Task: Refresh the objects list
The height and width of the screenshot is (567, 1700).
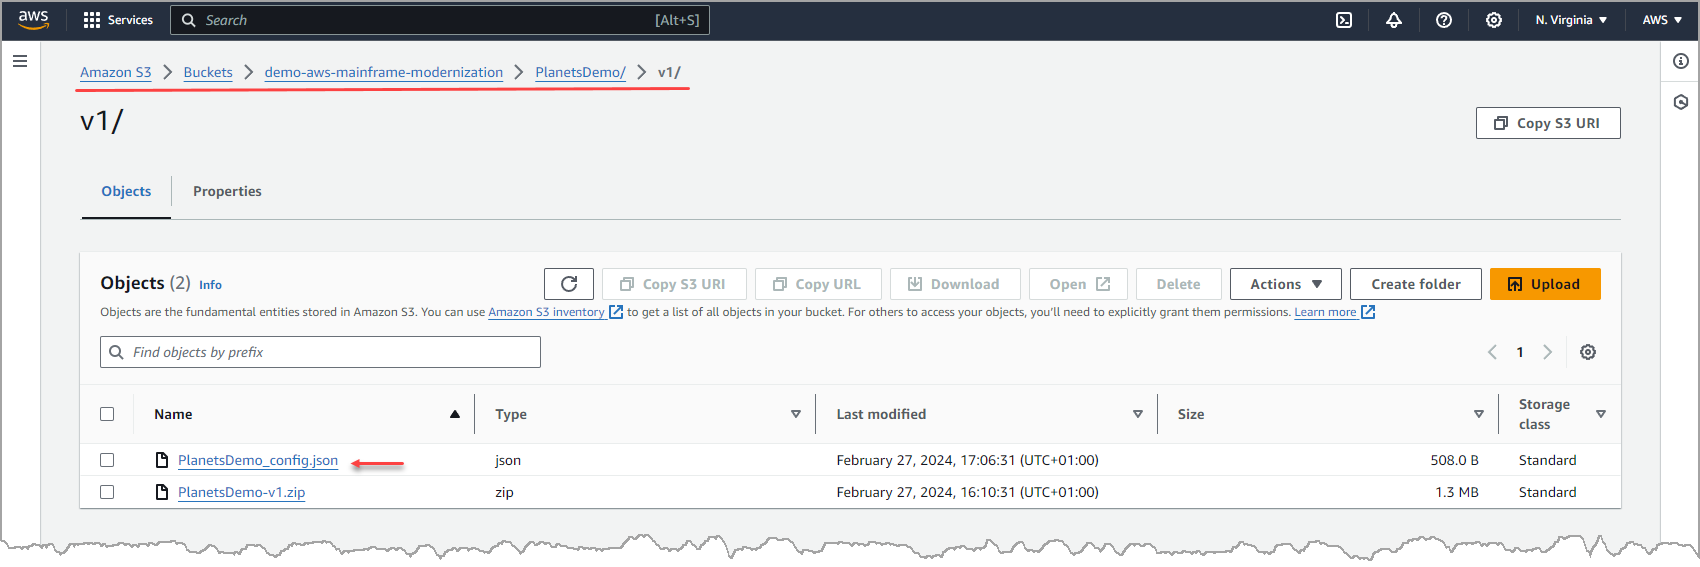Action: pyautogui.click(x=569, y=284)
